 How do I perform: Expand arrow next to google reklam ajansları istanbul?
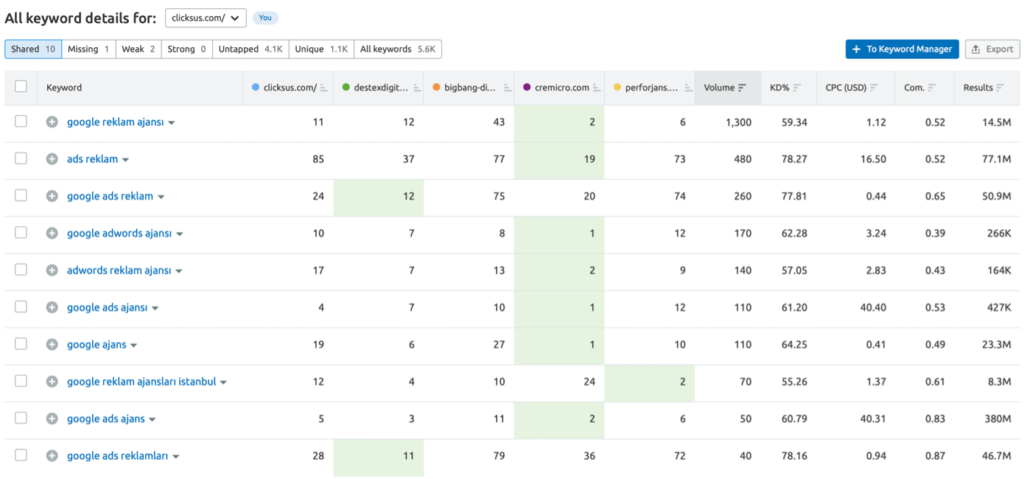point(223,382)
